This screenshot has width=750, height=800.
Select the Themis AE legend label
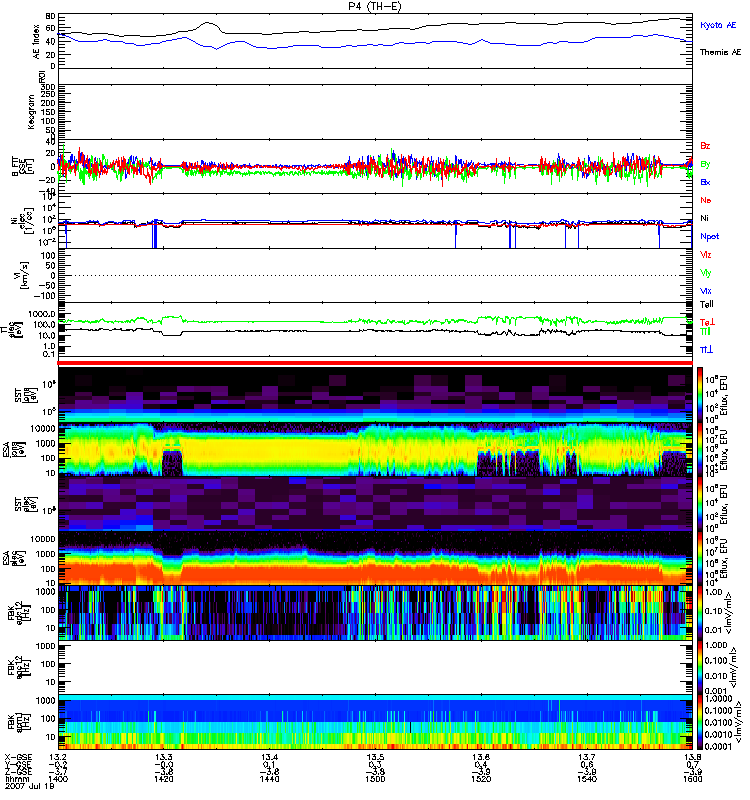pyautogui.click(x=720, y=52)
